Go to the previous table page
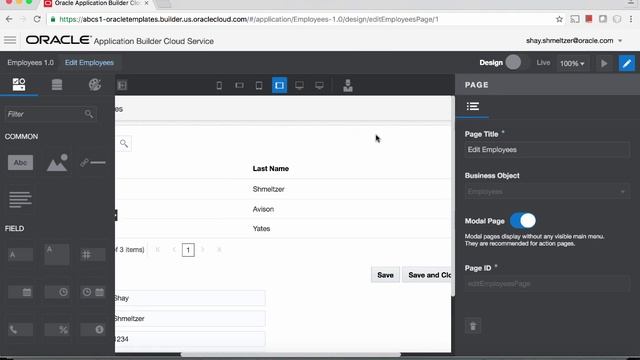640x360 pixels. [174, 250]
